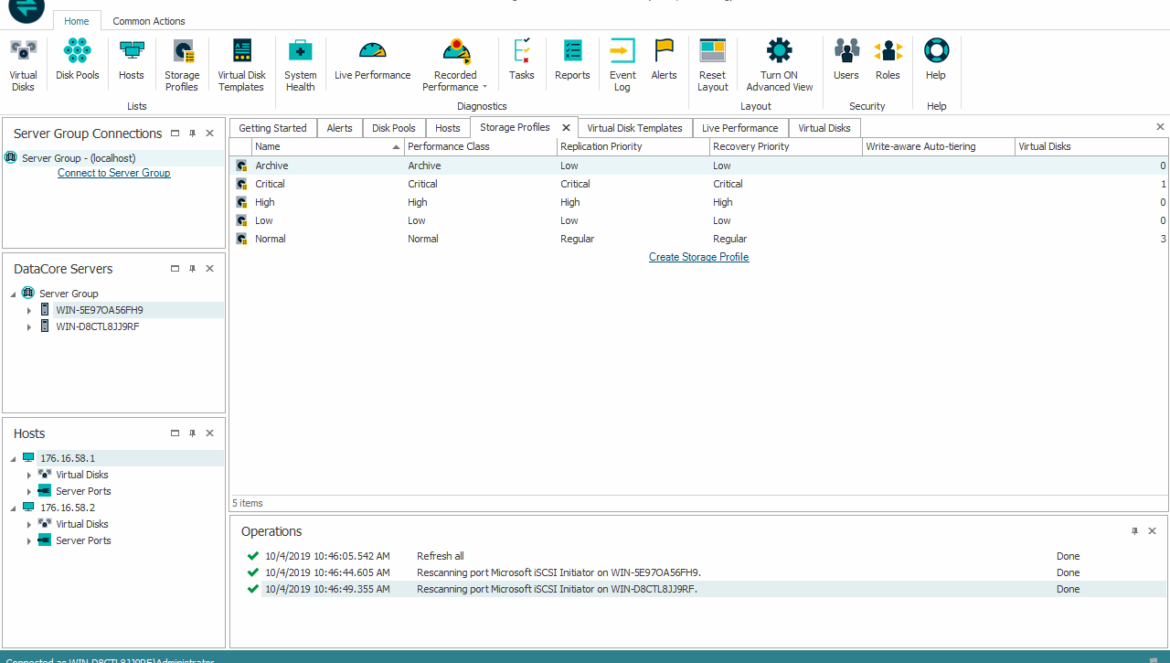1170x663 pixels.
Task: Select the Normal storage profile row
Action: (699, 239)
